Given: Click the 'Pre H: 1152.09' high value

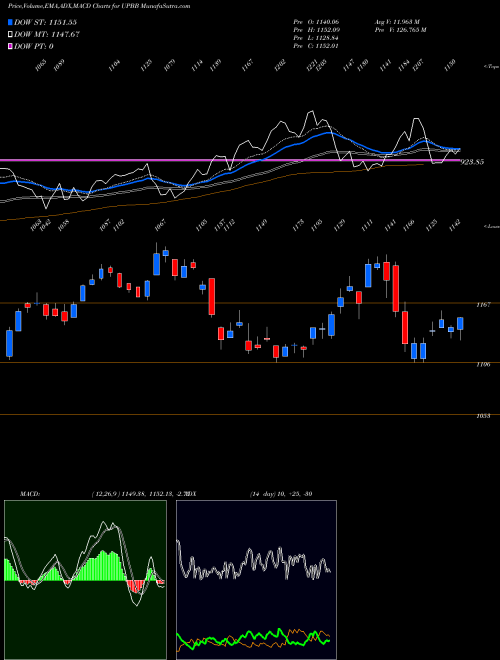Looking at the screenshot, I should 316,30.
